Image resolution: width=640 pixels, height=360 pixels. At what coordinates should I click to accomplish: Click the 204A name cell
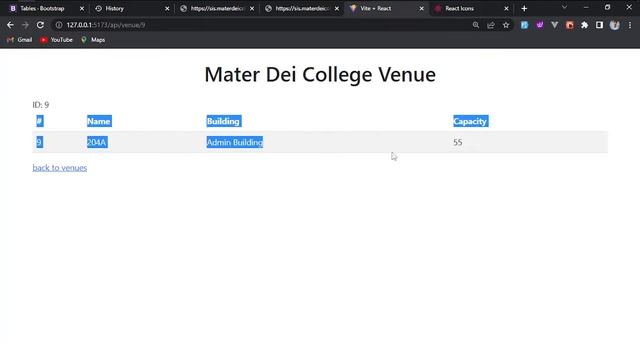(97, 142)
